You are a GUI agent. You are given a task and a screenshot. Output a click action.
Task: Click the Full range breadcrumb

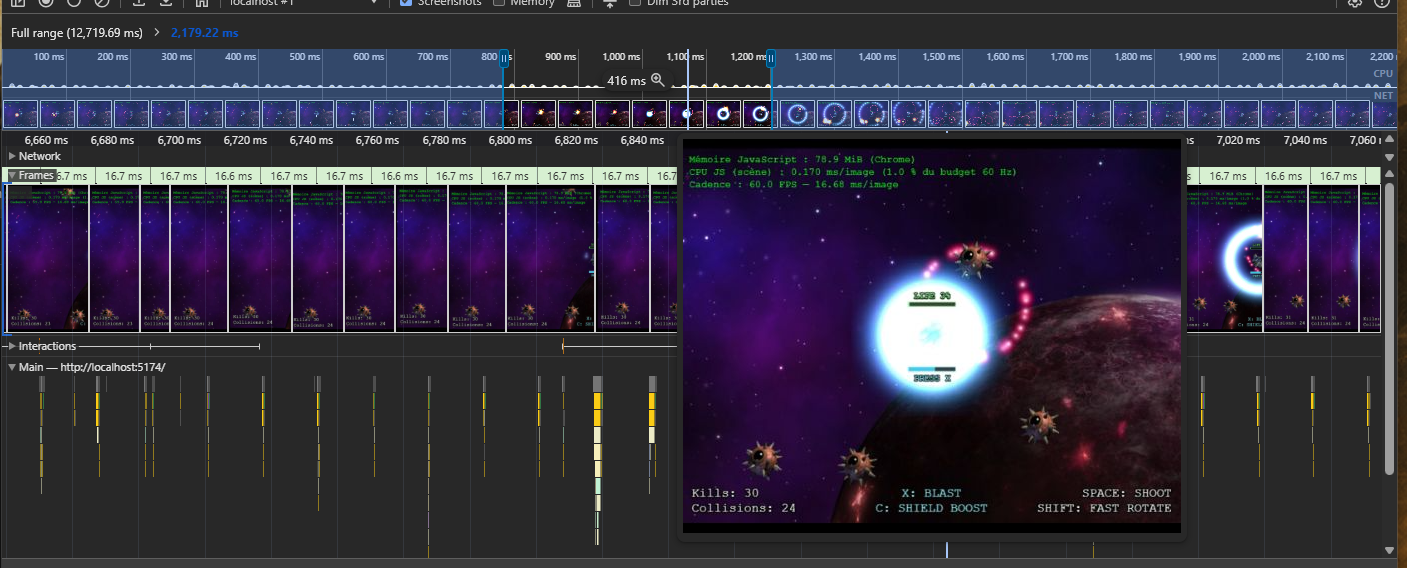[x=77, y=33]
